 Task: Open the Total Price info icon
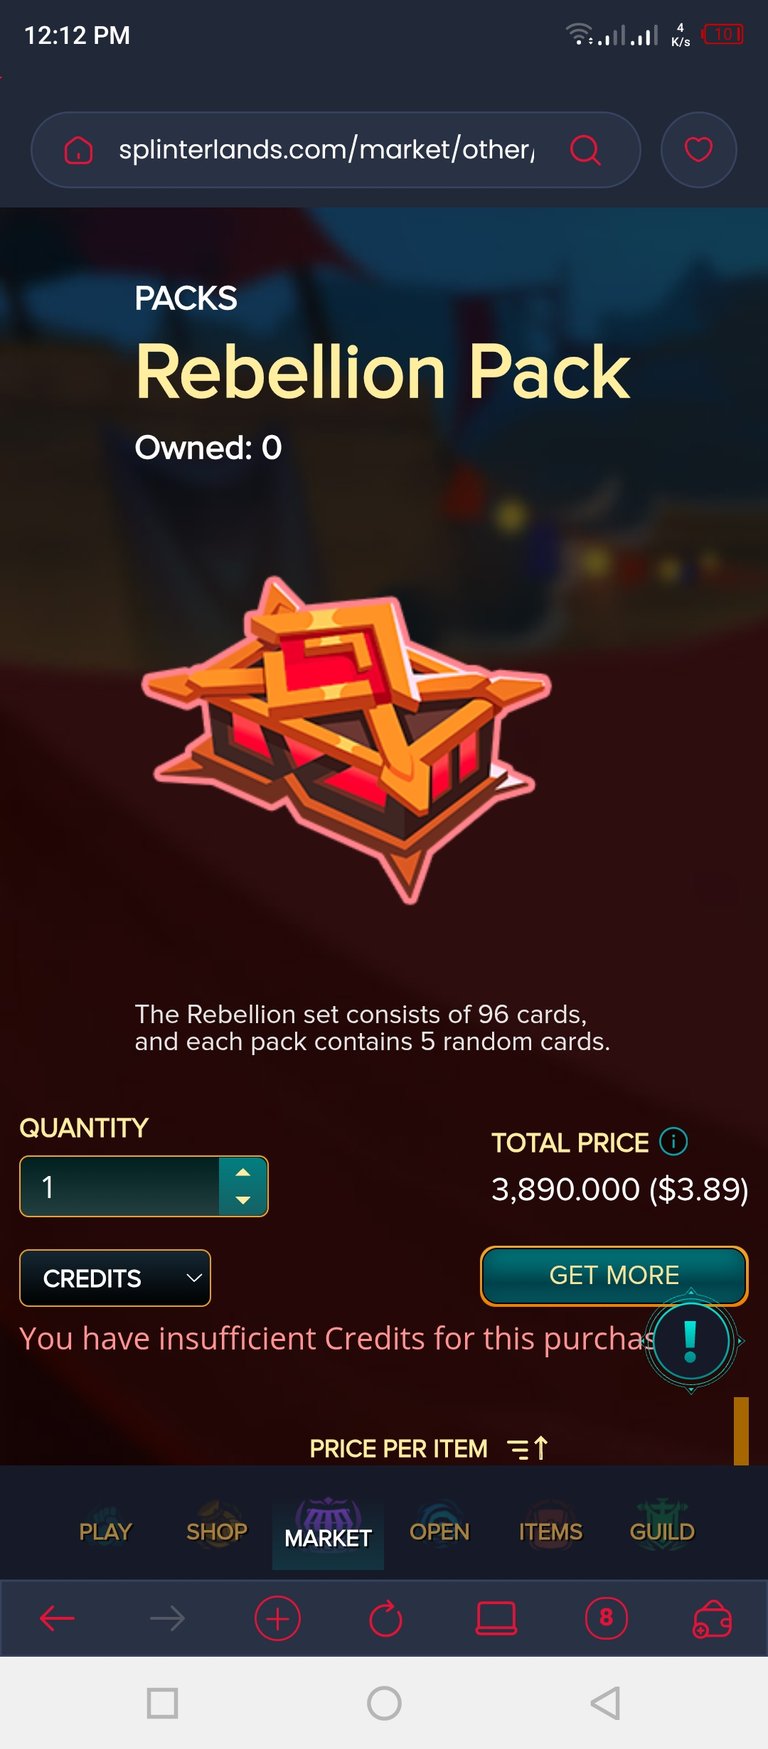[x=674, y=1141]
